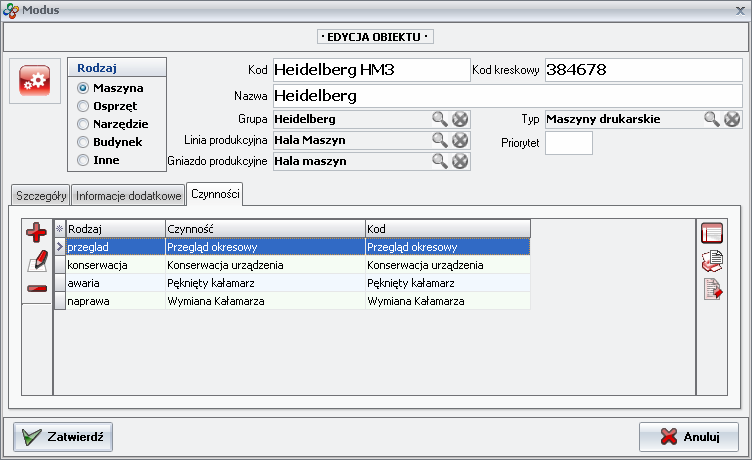This screenshot has height=460, width=752.
Task: Click the bottom document export icon on right
Action: pyautogui.click(x=712, y=290)
